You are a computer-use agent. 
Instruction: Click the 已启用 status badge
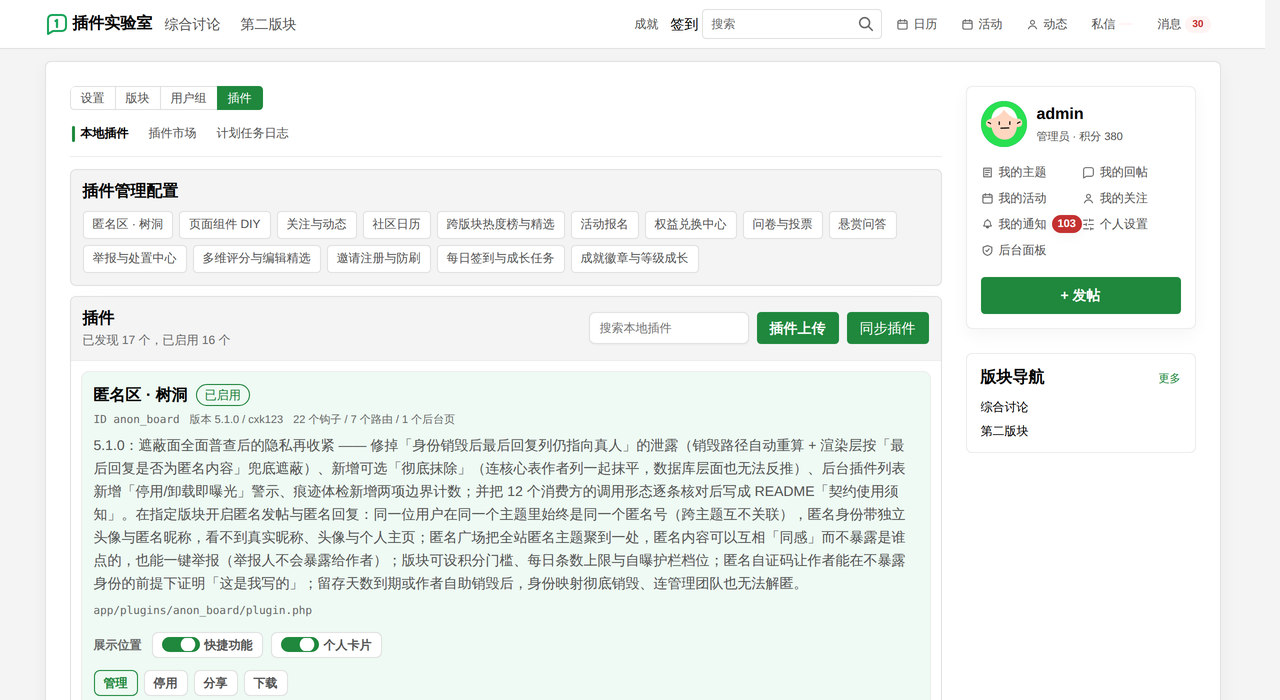coord(223,395)
